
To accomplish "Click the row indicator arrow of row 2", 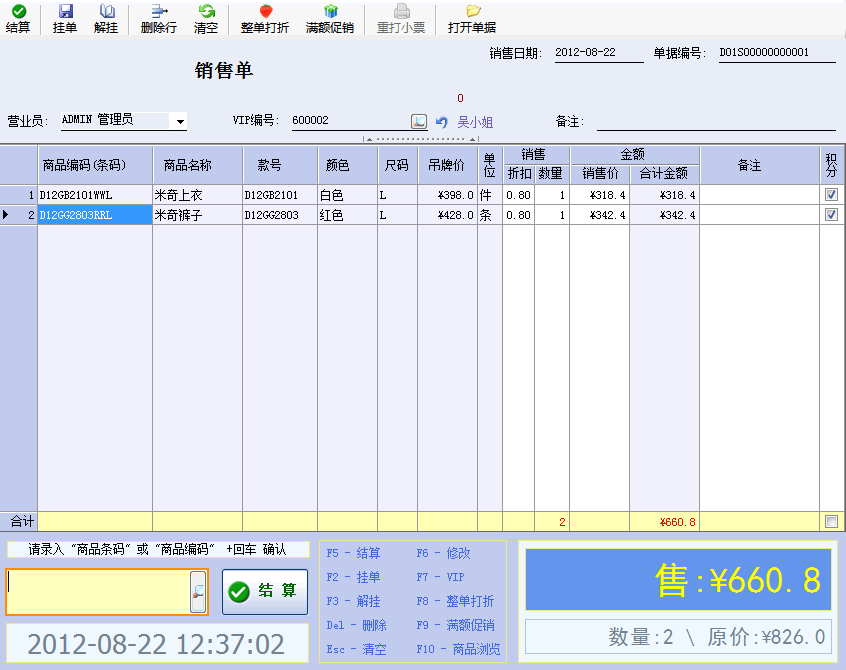I will click(x=5, y=215).
